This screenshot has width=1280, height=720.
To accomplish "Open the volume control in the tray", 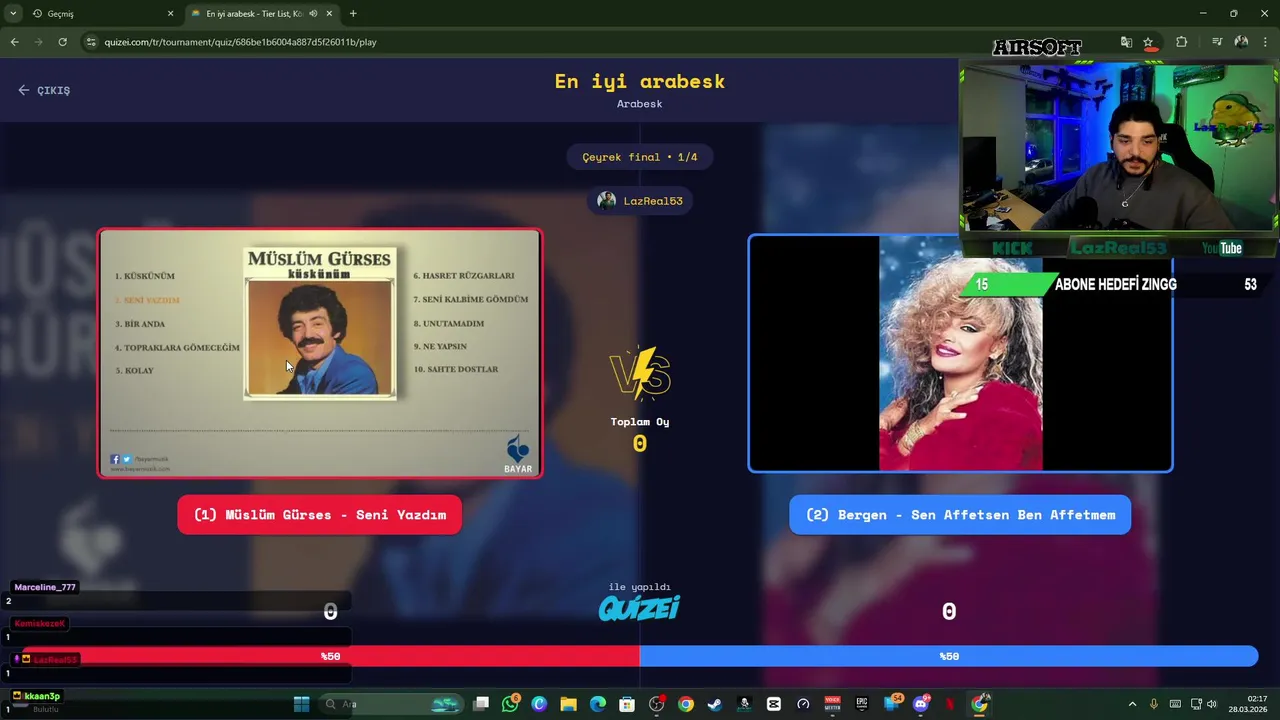I will (x=1212, y=704).
